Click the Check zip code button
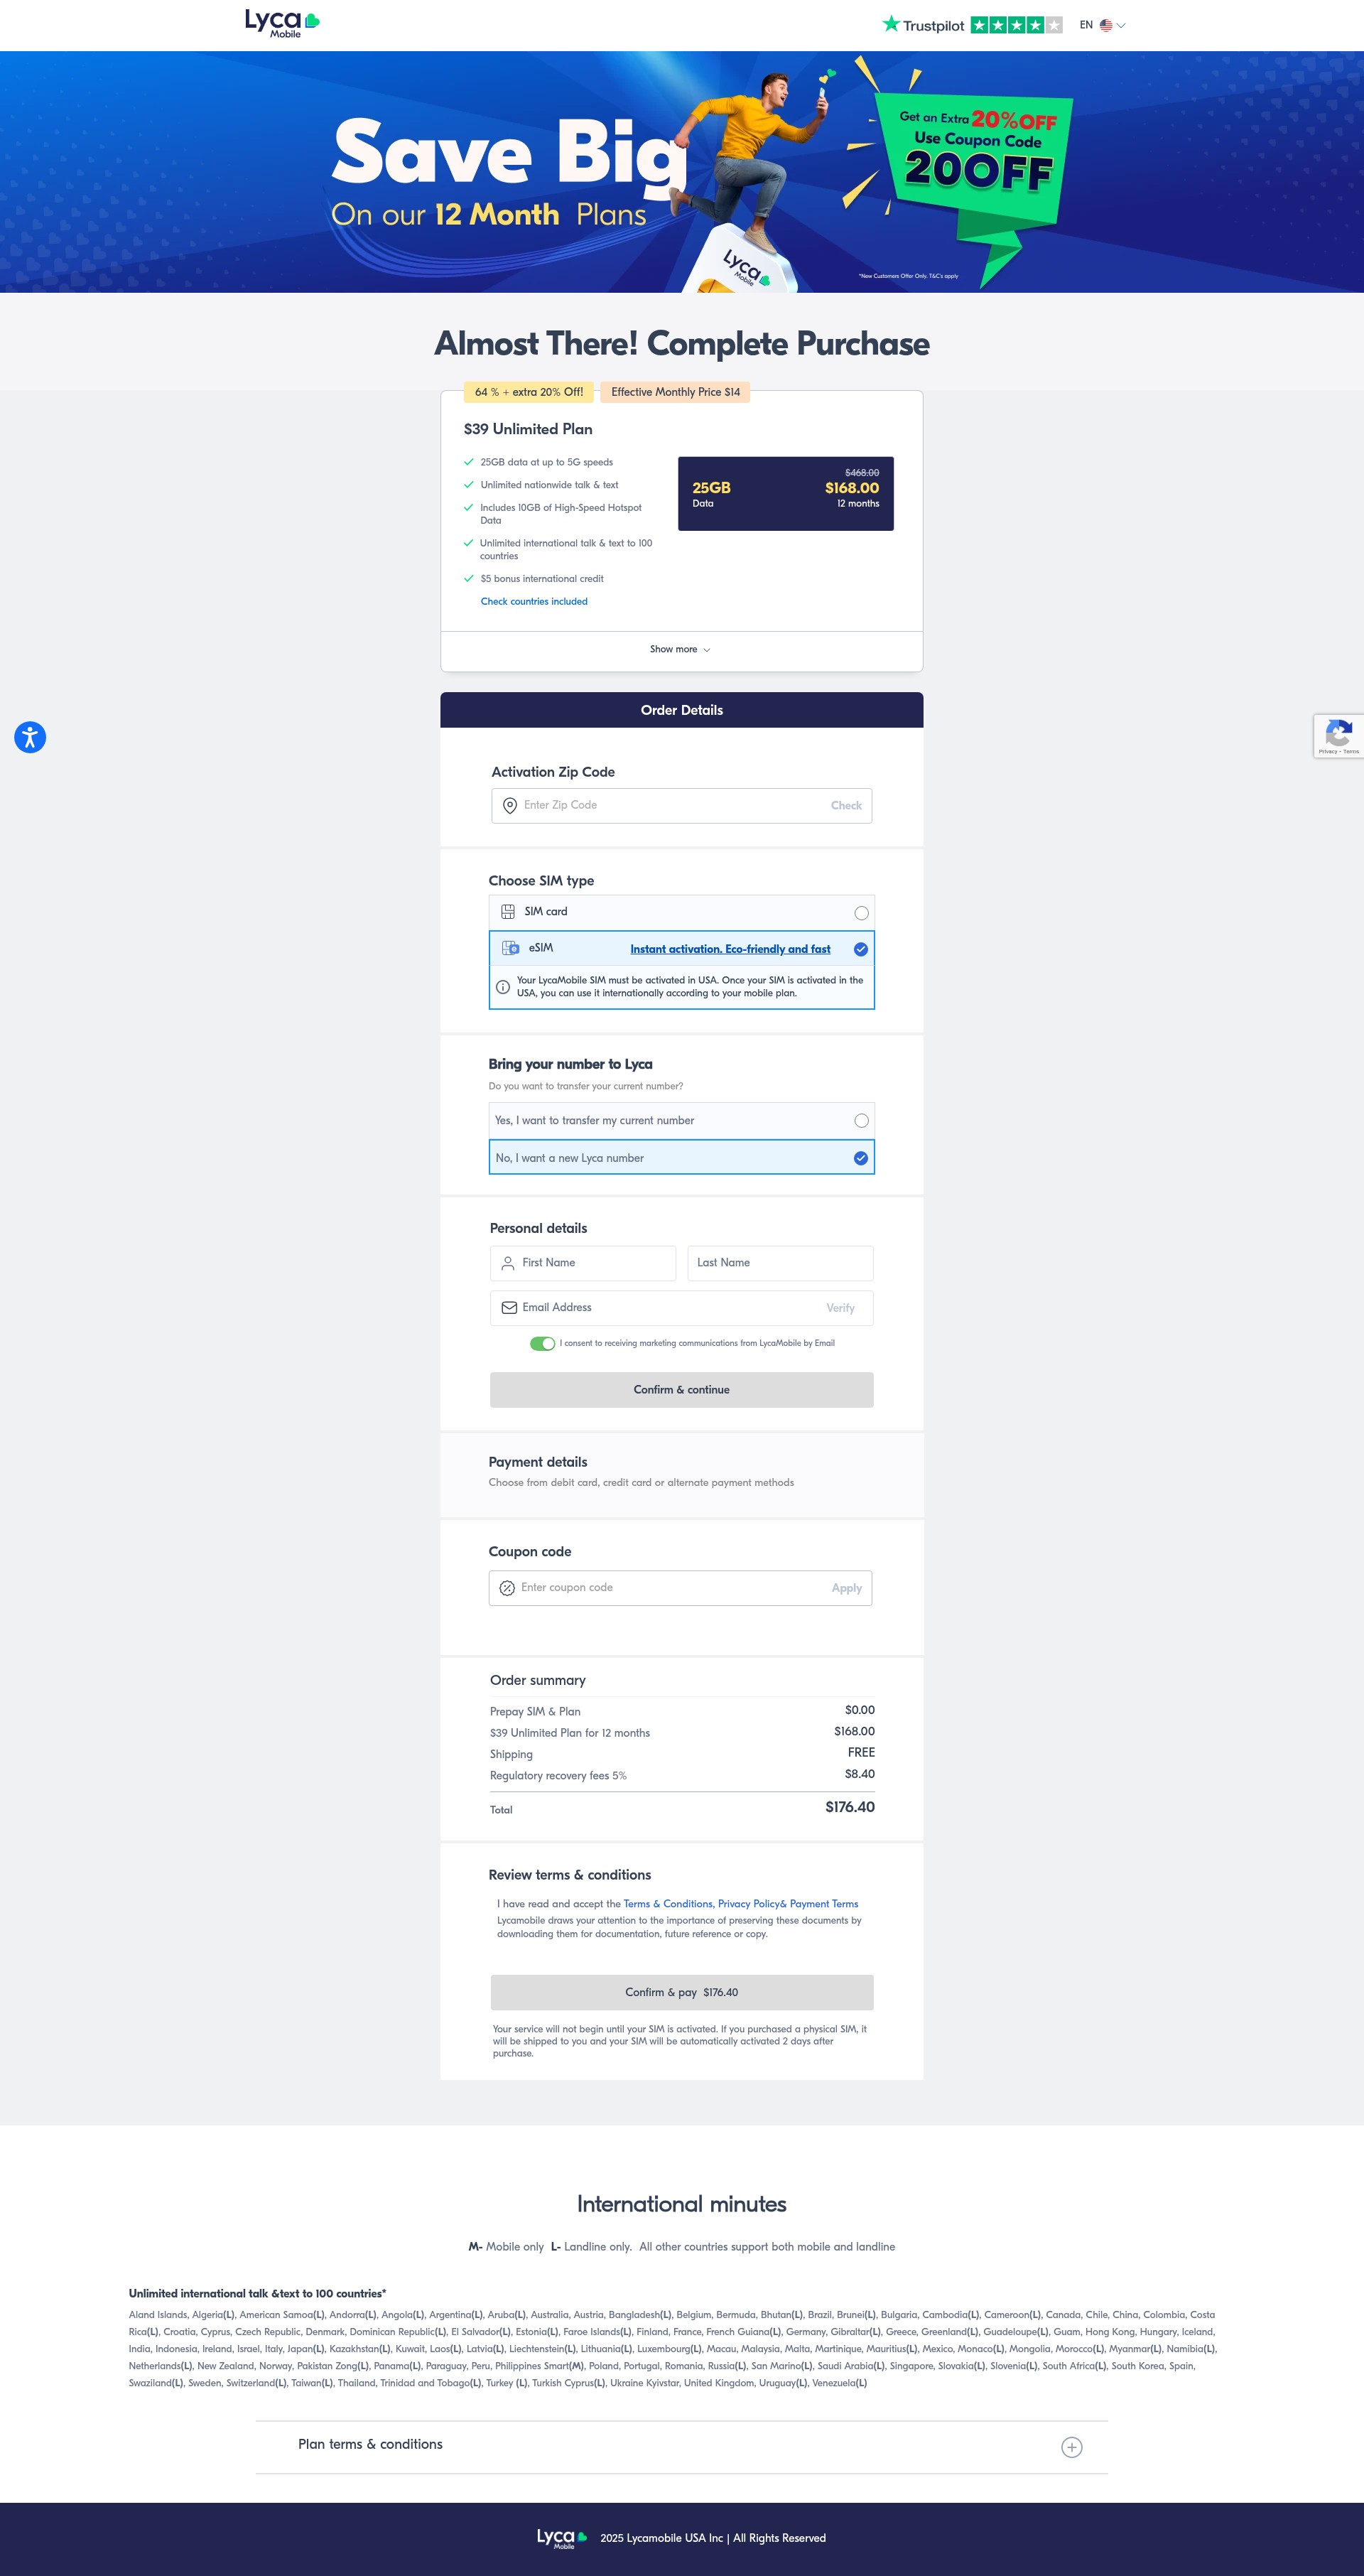Image resolution: width=1364 pixels, height=2576 pixels. (x=846, y=805)
